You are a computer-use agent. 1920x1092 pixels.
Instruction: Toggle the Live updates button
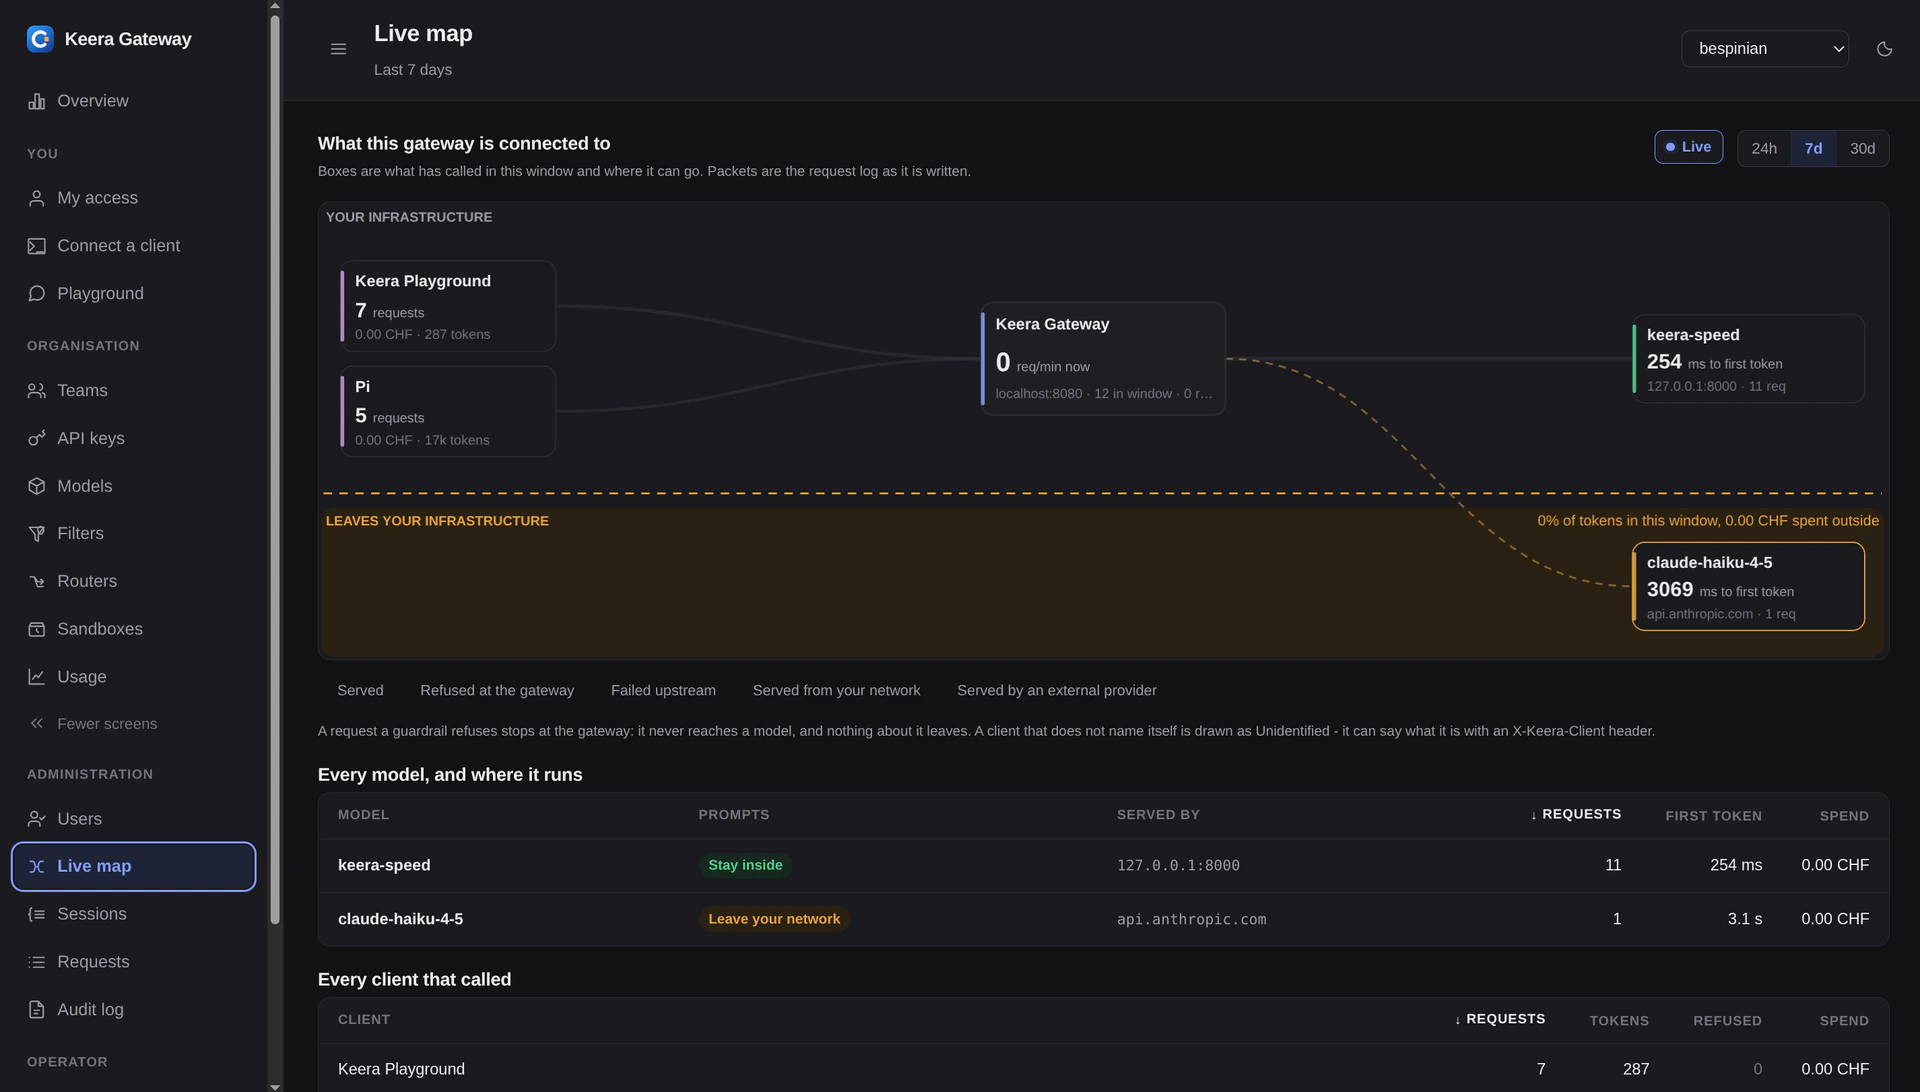(1688, 147)
